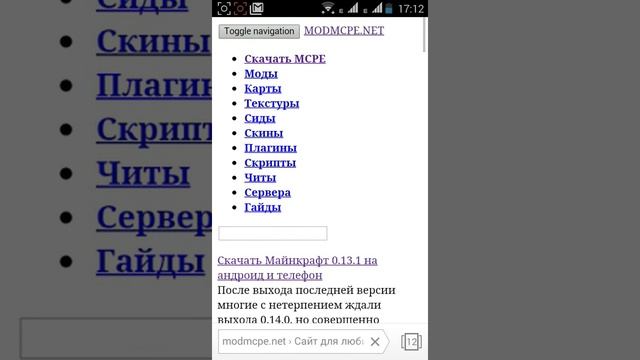Open the Карты menu link
This screenshot has height=360, width=640.
(263, 89)
